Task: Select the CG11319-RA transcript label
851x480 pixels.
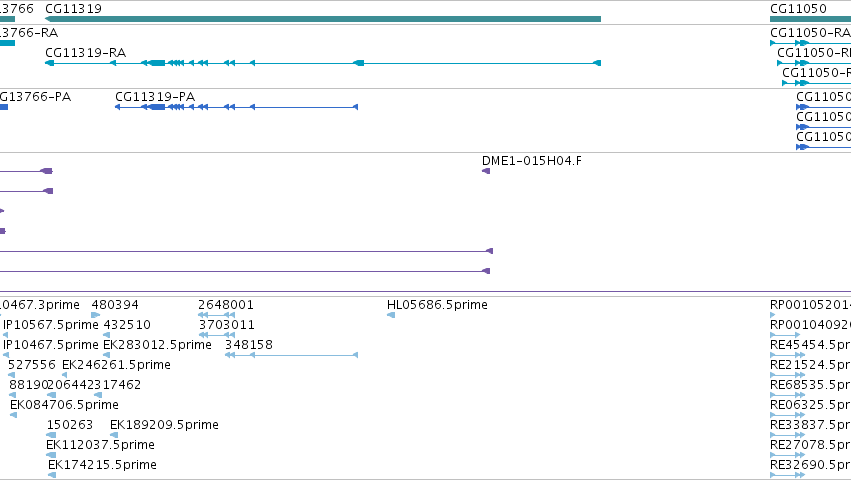Action: coord(86,53)
